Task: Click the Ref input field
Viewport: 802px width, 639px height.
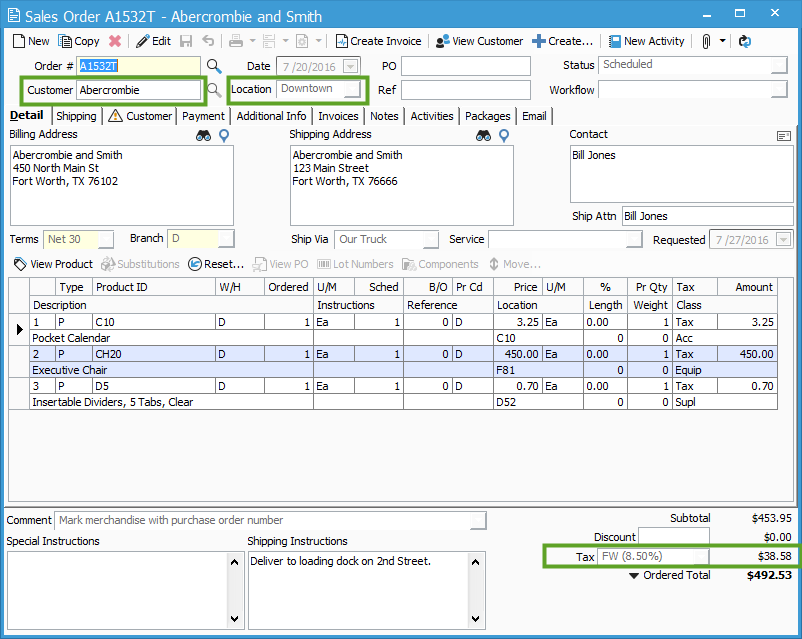Action: coord(465,90)
